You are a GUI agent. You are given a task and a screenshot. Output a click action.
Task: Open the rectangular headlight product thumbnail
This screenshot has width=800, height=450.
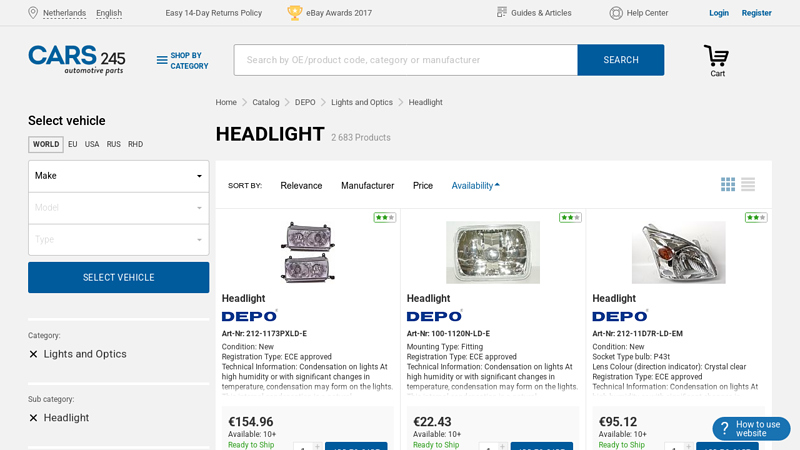tap(493, 252)
